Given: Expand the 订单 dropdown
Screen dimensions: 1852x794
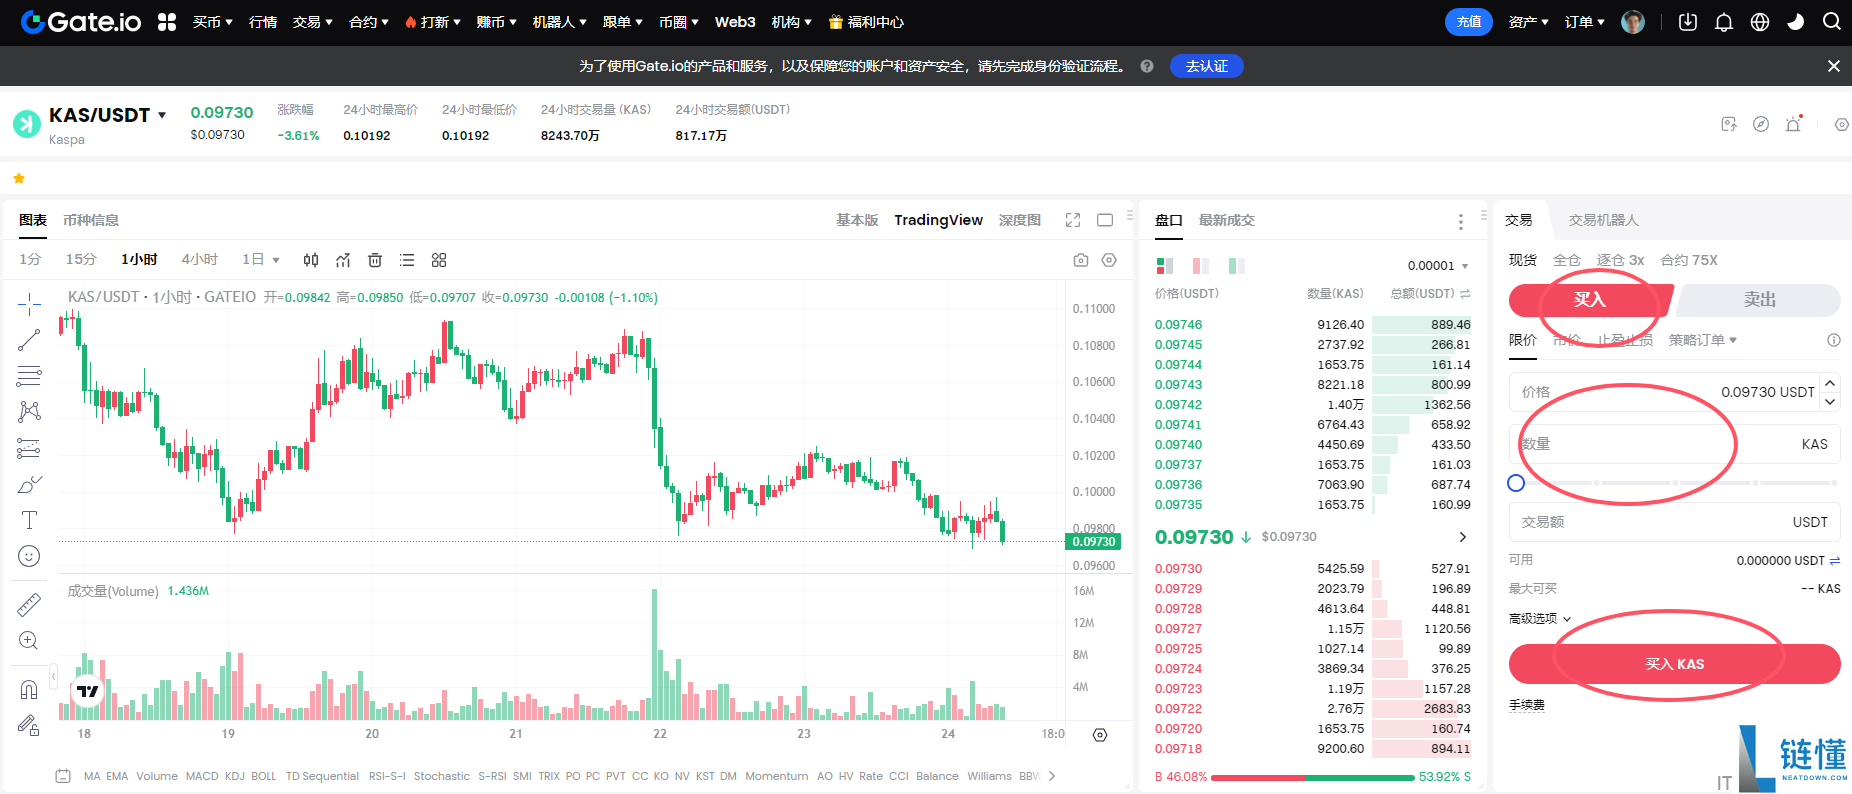Looking at the screenshot, I should tap(1584, 22).
